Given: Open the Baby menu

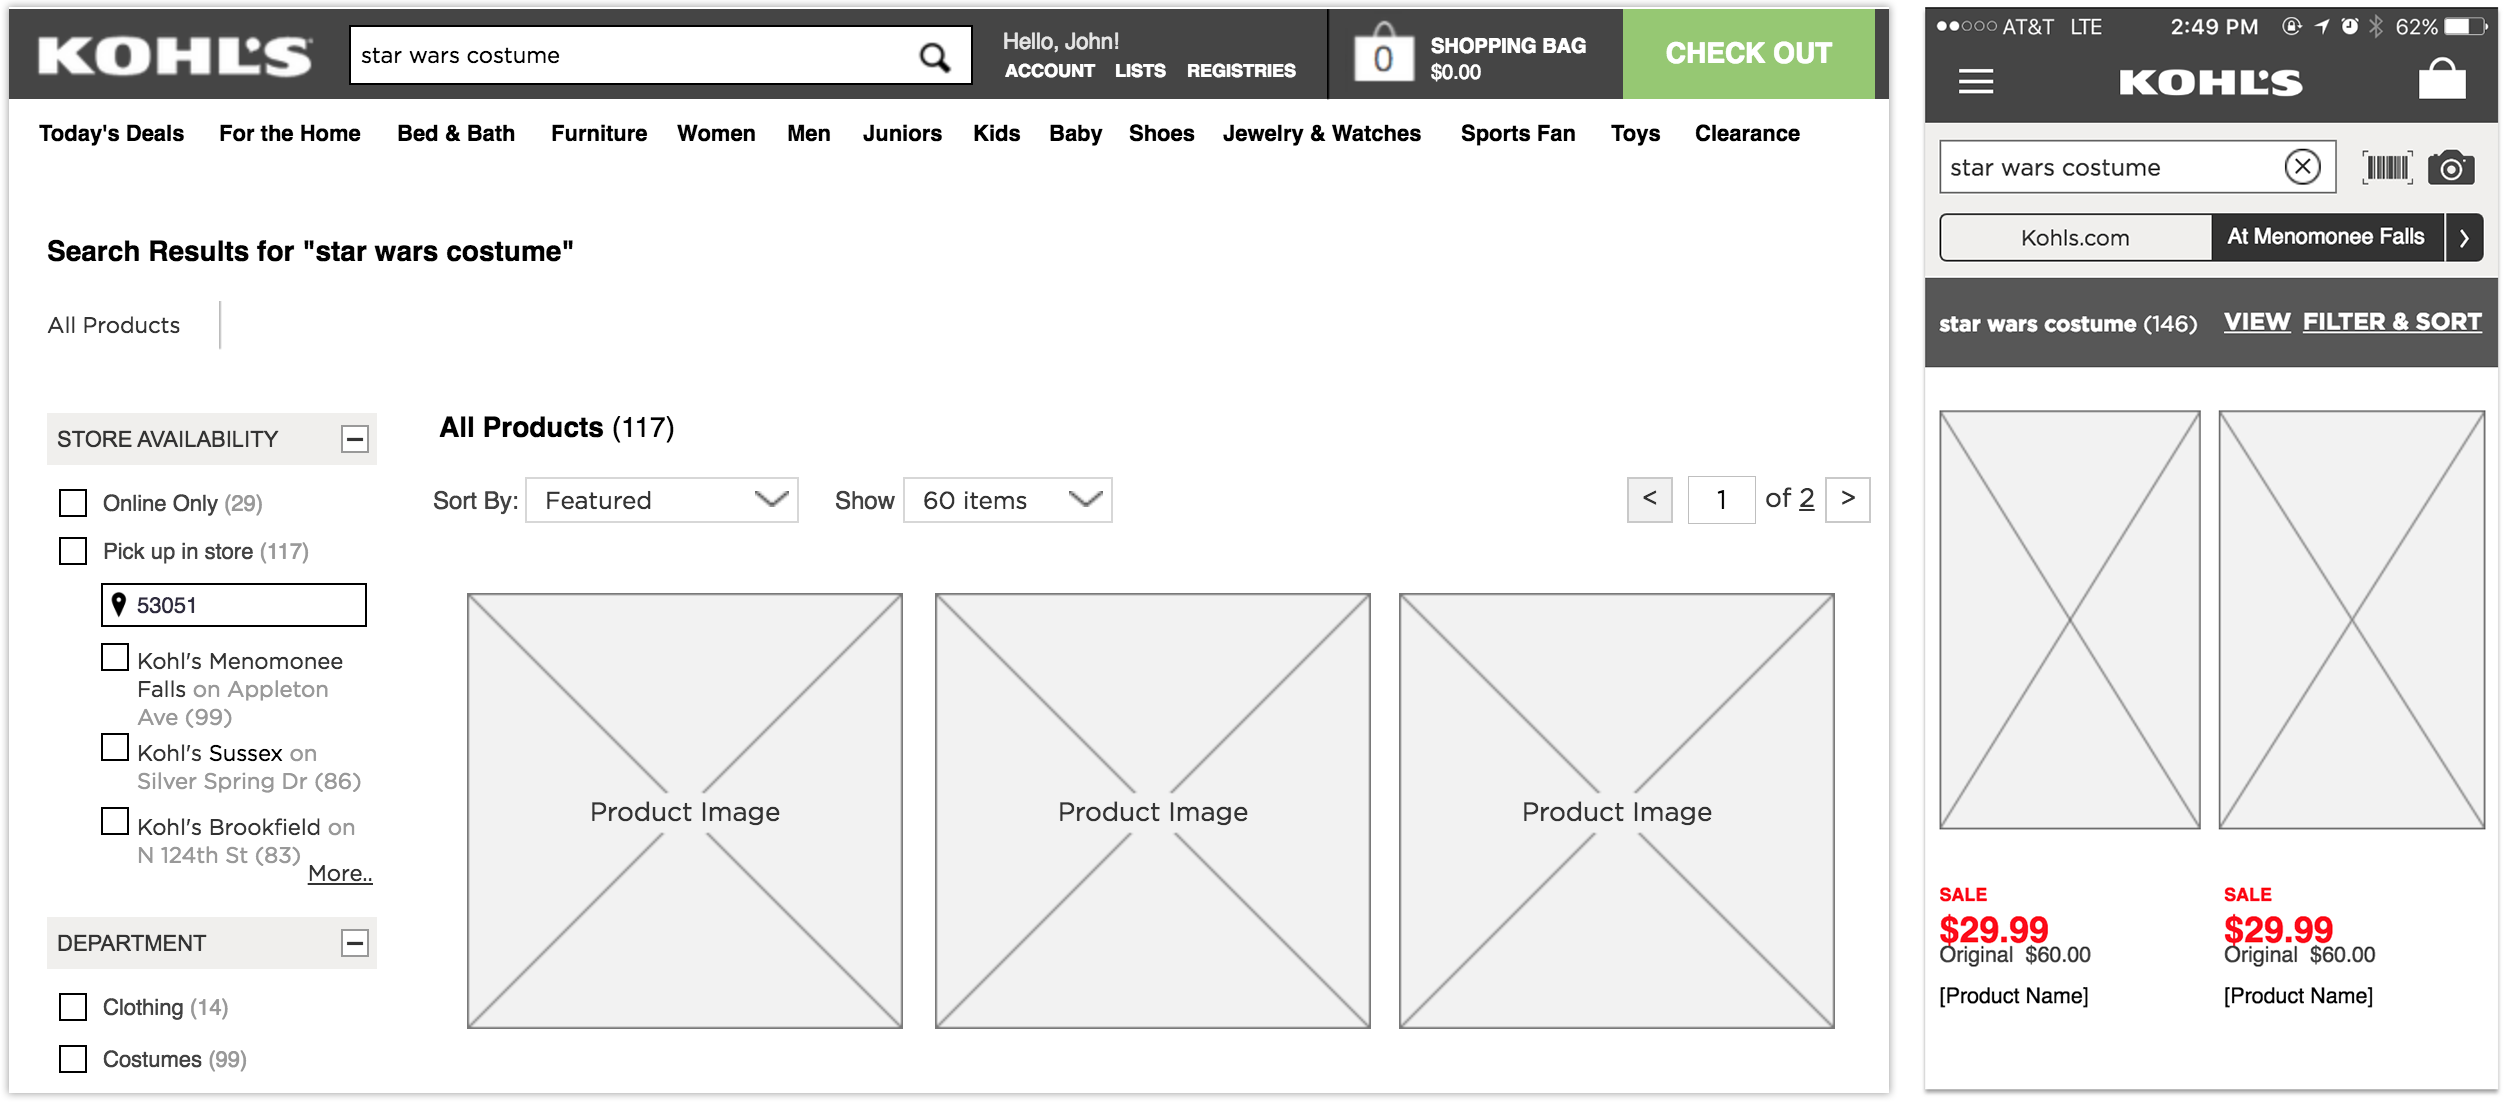Looking at the screenshot, I should coord(1075,133).
